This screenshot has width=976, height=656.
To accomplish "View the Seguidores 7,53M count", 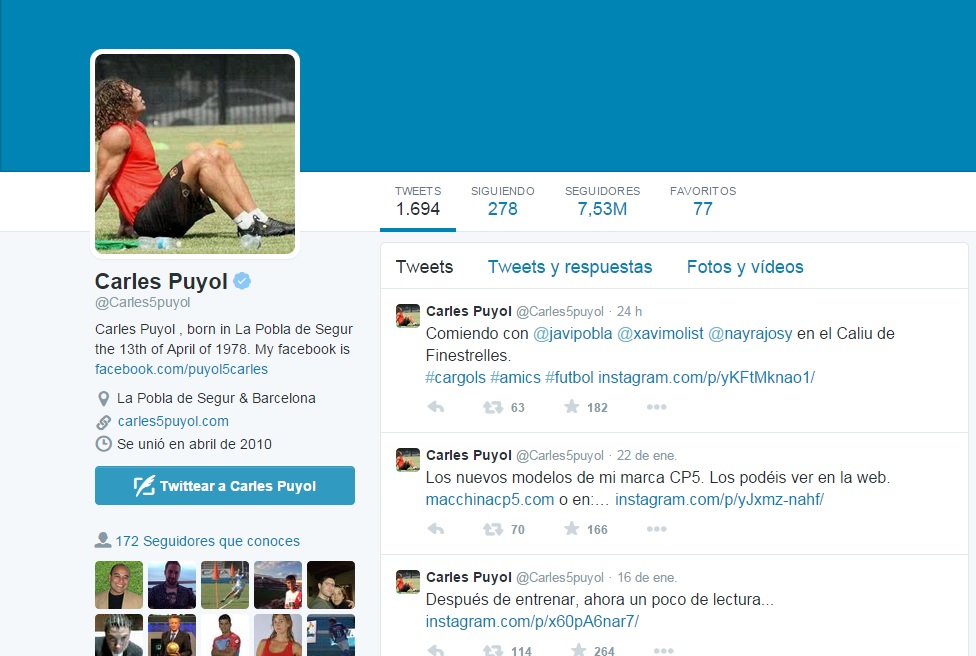I will [x=602, y=201].
